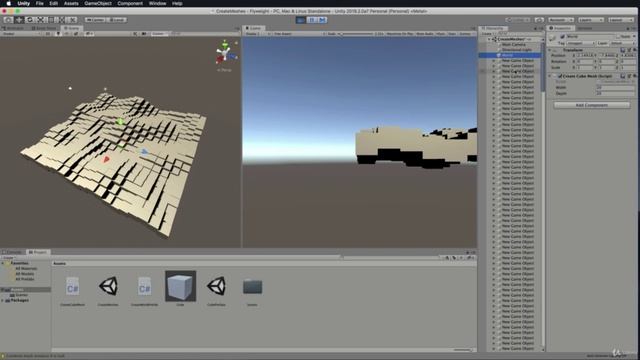Viewport: 640px width, 360px height.
Task: Open the Transform component help icon
Action: point(622,50)
